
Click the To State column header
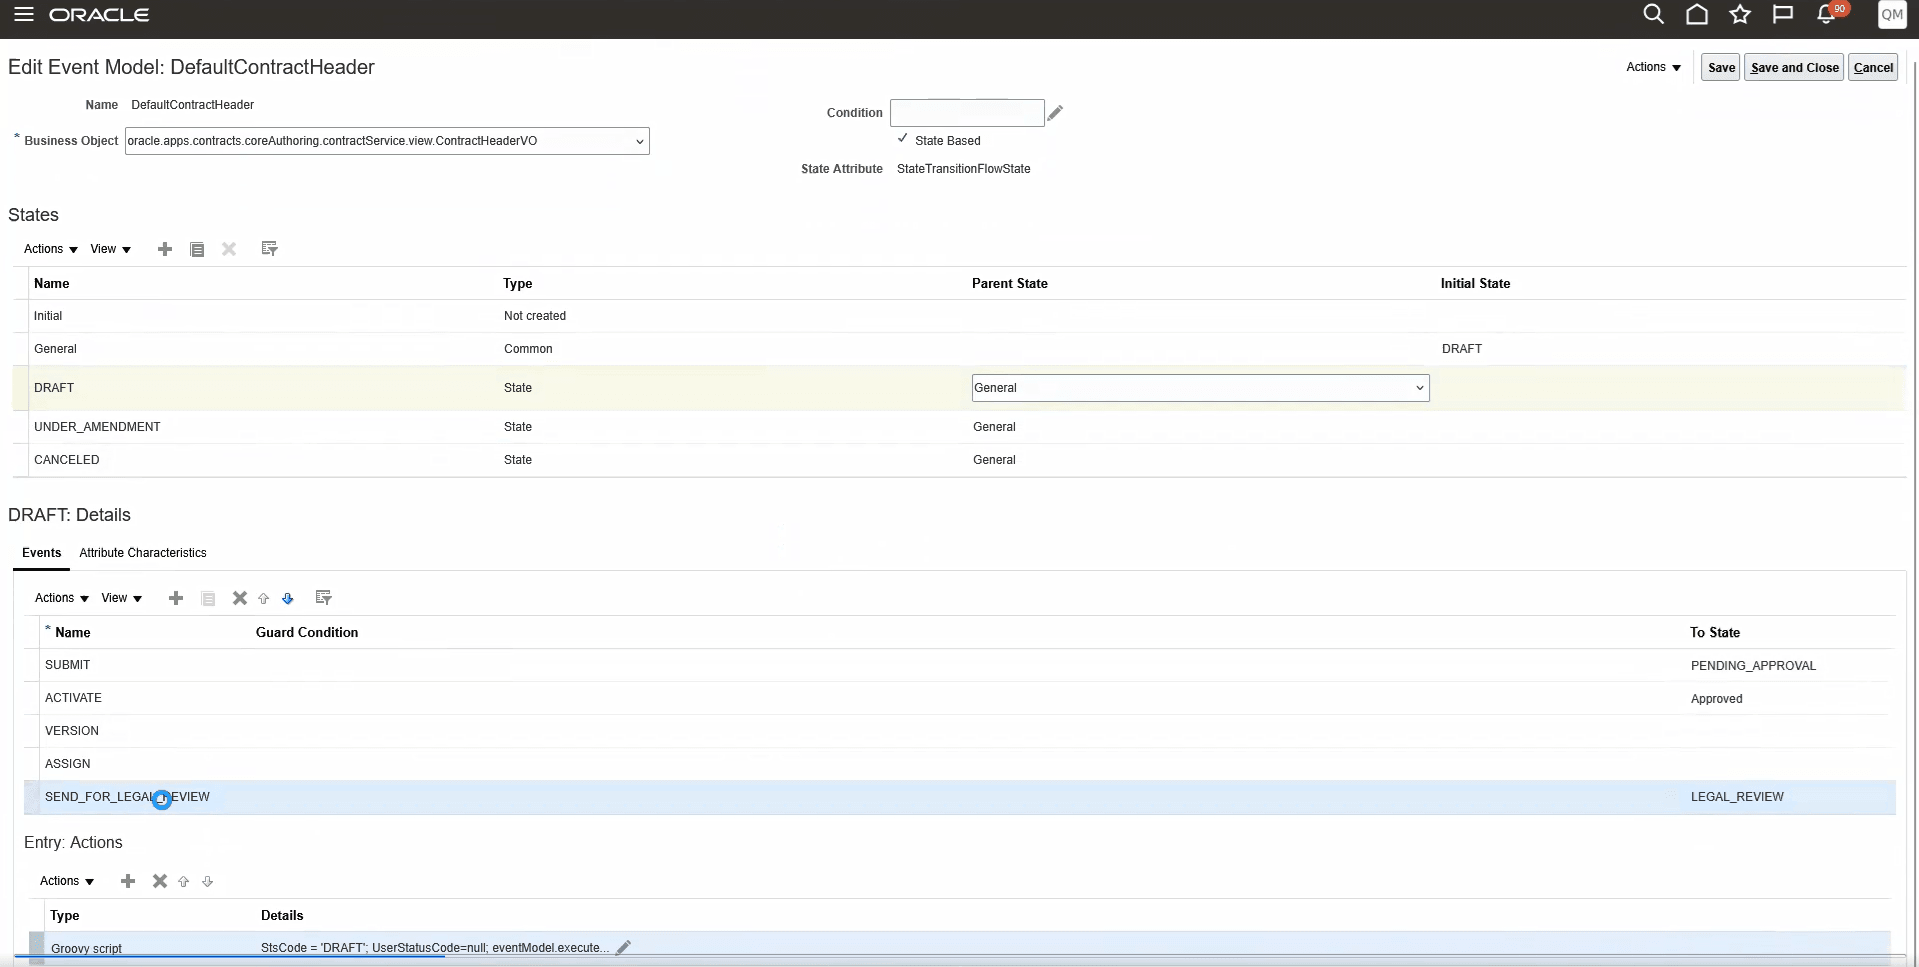[1715, 633]
